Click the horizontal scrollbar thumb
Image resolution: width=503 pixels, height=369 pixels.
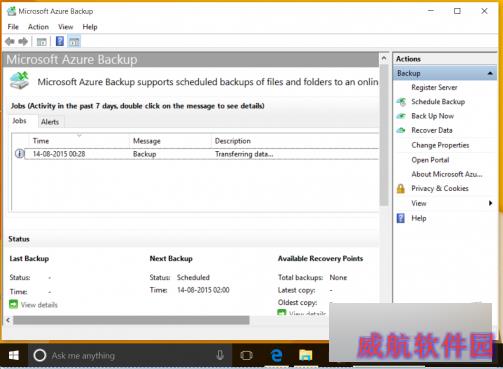point(131,320)
